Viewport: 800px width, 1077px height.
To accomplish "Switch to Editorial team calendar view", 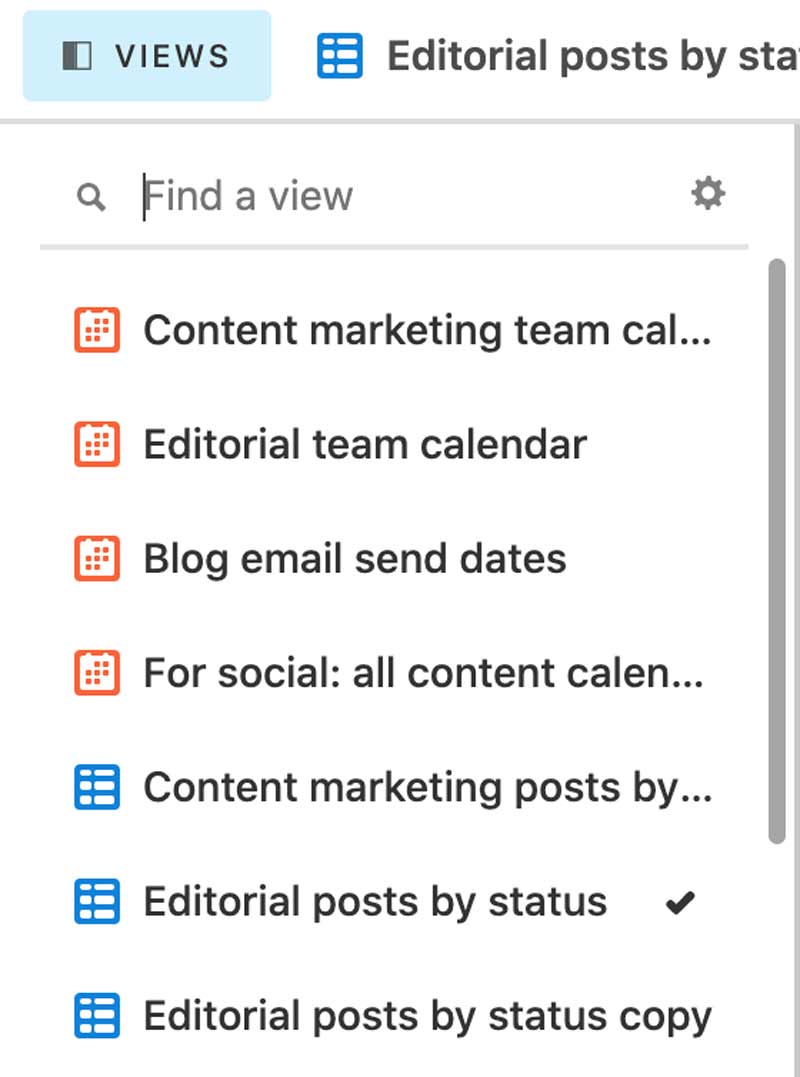I will [365, 444].
